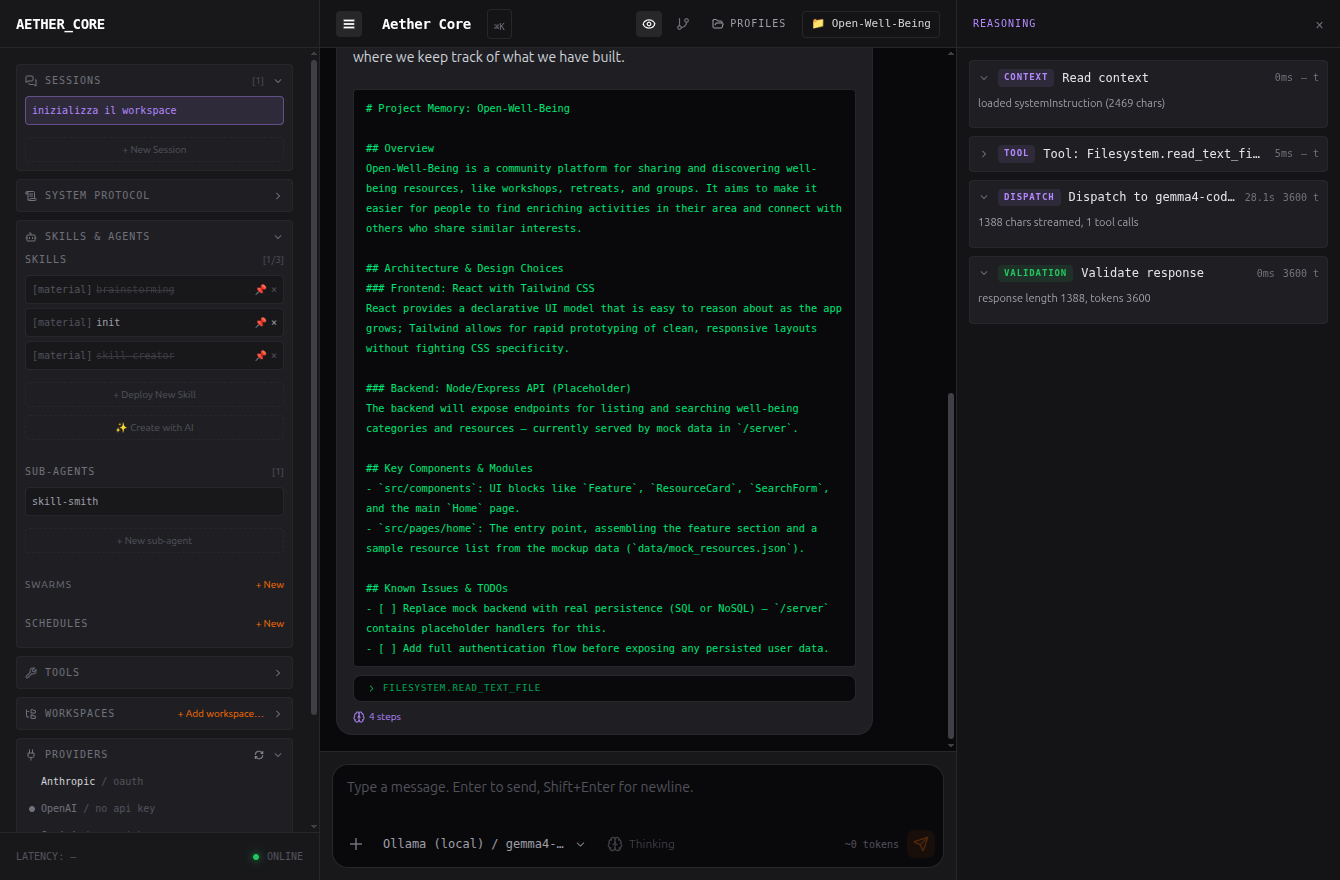Close the Reasoning panel
This screenshot has height=880, width=1340.
click(1319, 24)
